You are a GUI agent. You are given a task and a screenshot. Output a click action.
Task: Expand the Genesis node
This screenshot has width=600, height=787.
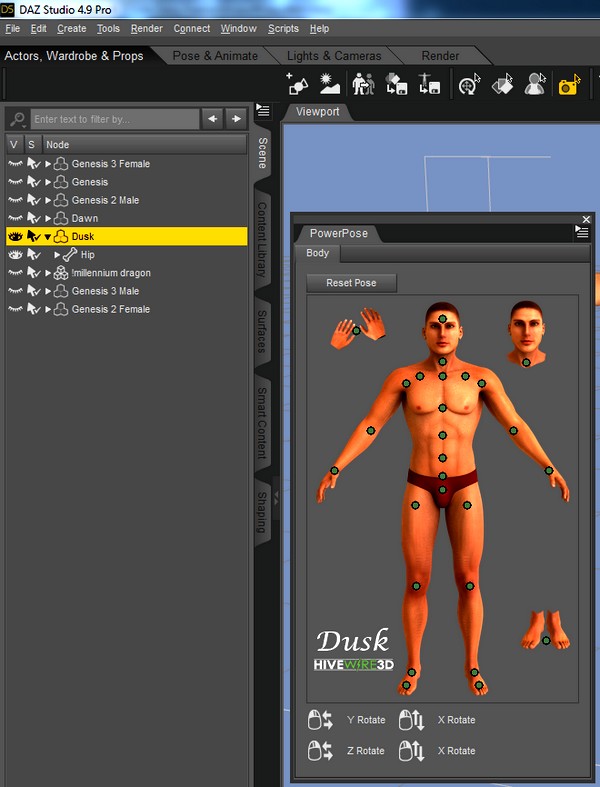pyautogui.click(x=48, y=182)
